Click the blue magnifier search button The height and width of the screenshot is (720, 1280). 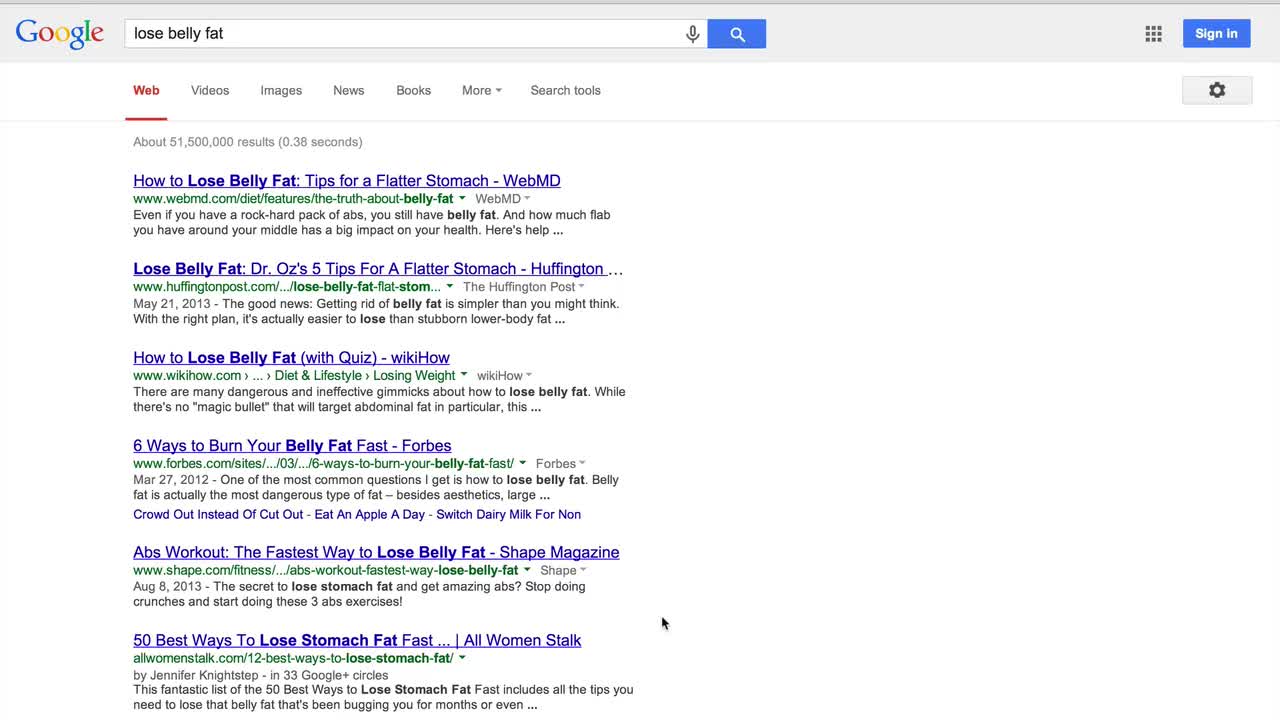tap(737, 34)
